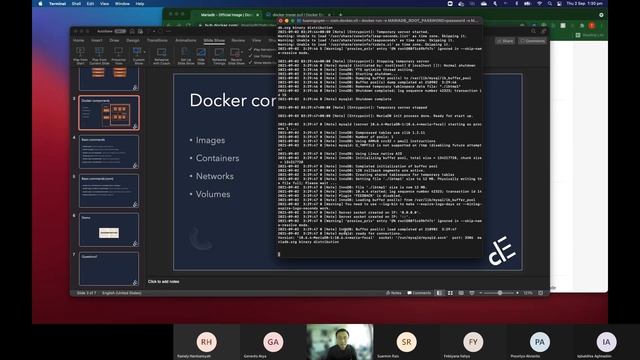Click the 'Containers' bullet on the slide

217,158
